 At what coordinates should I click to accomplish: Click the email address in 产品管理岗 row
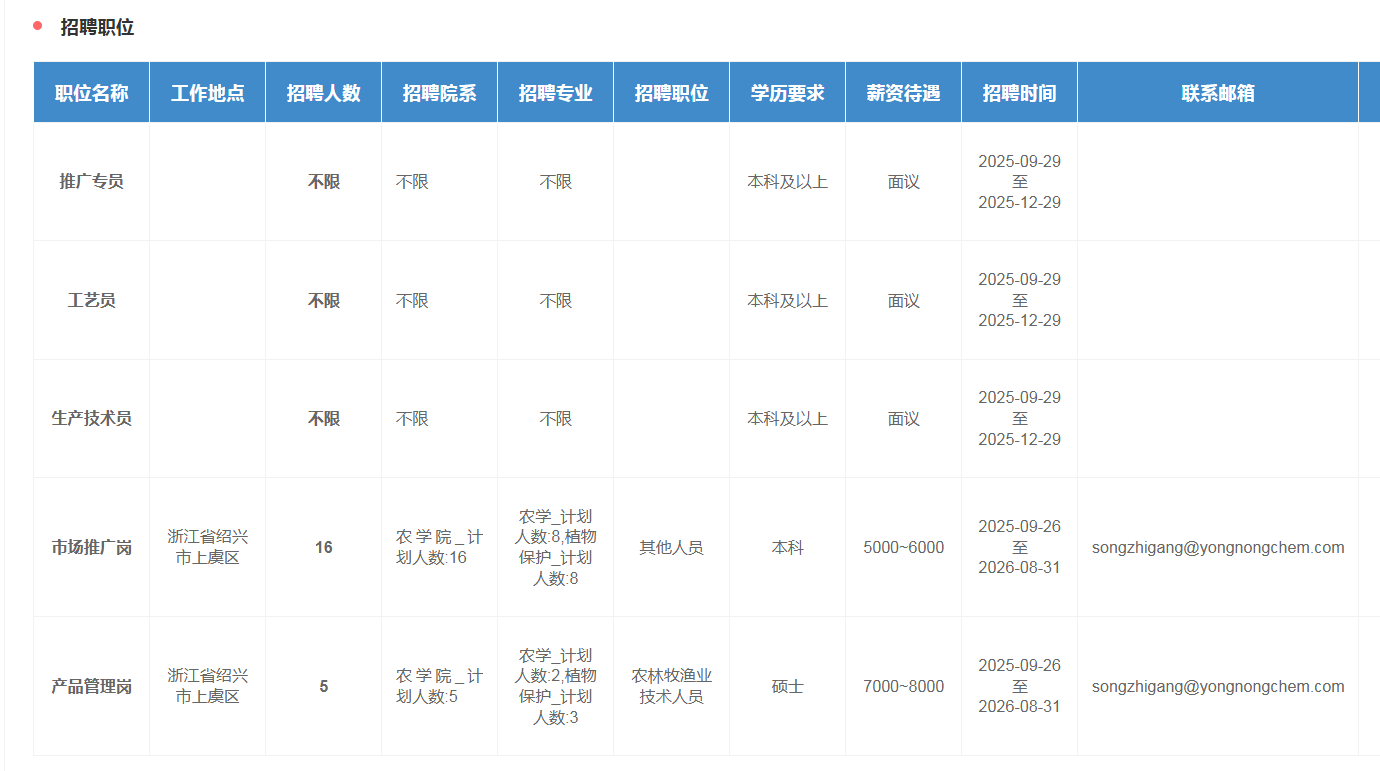tap(1217, 686)
